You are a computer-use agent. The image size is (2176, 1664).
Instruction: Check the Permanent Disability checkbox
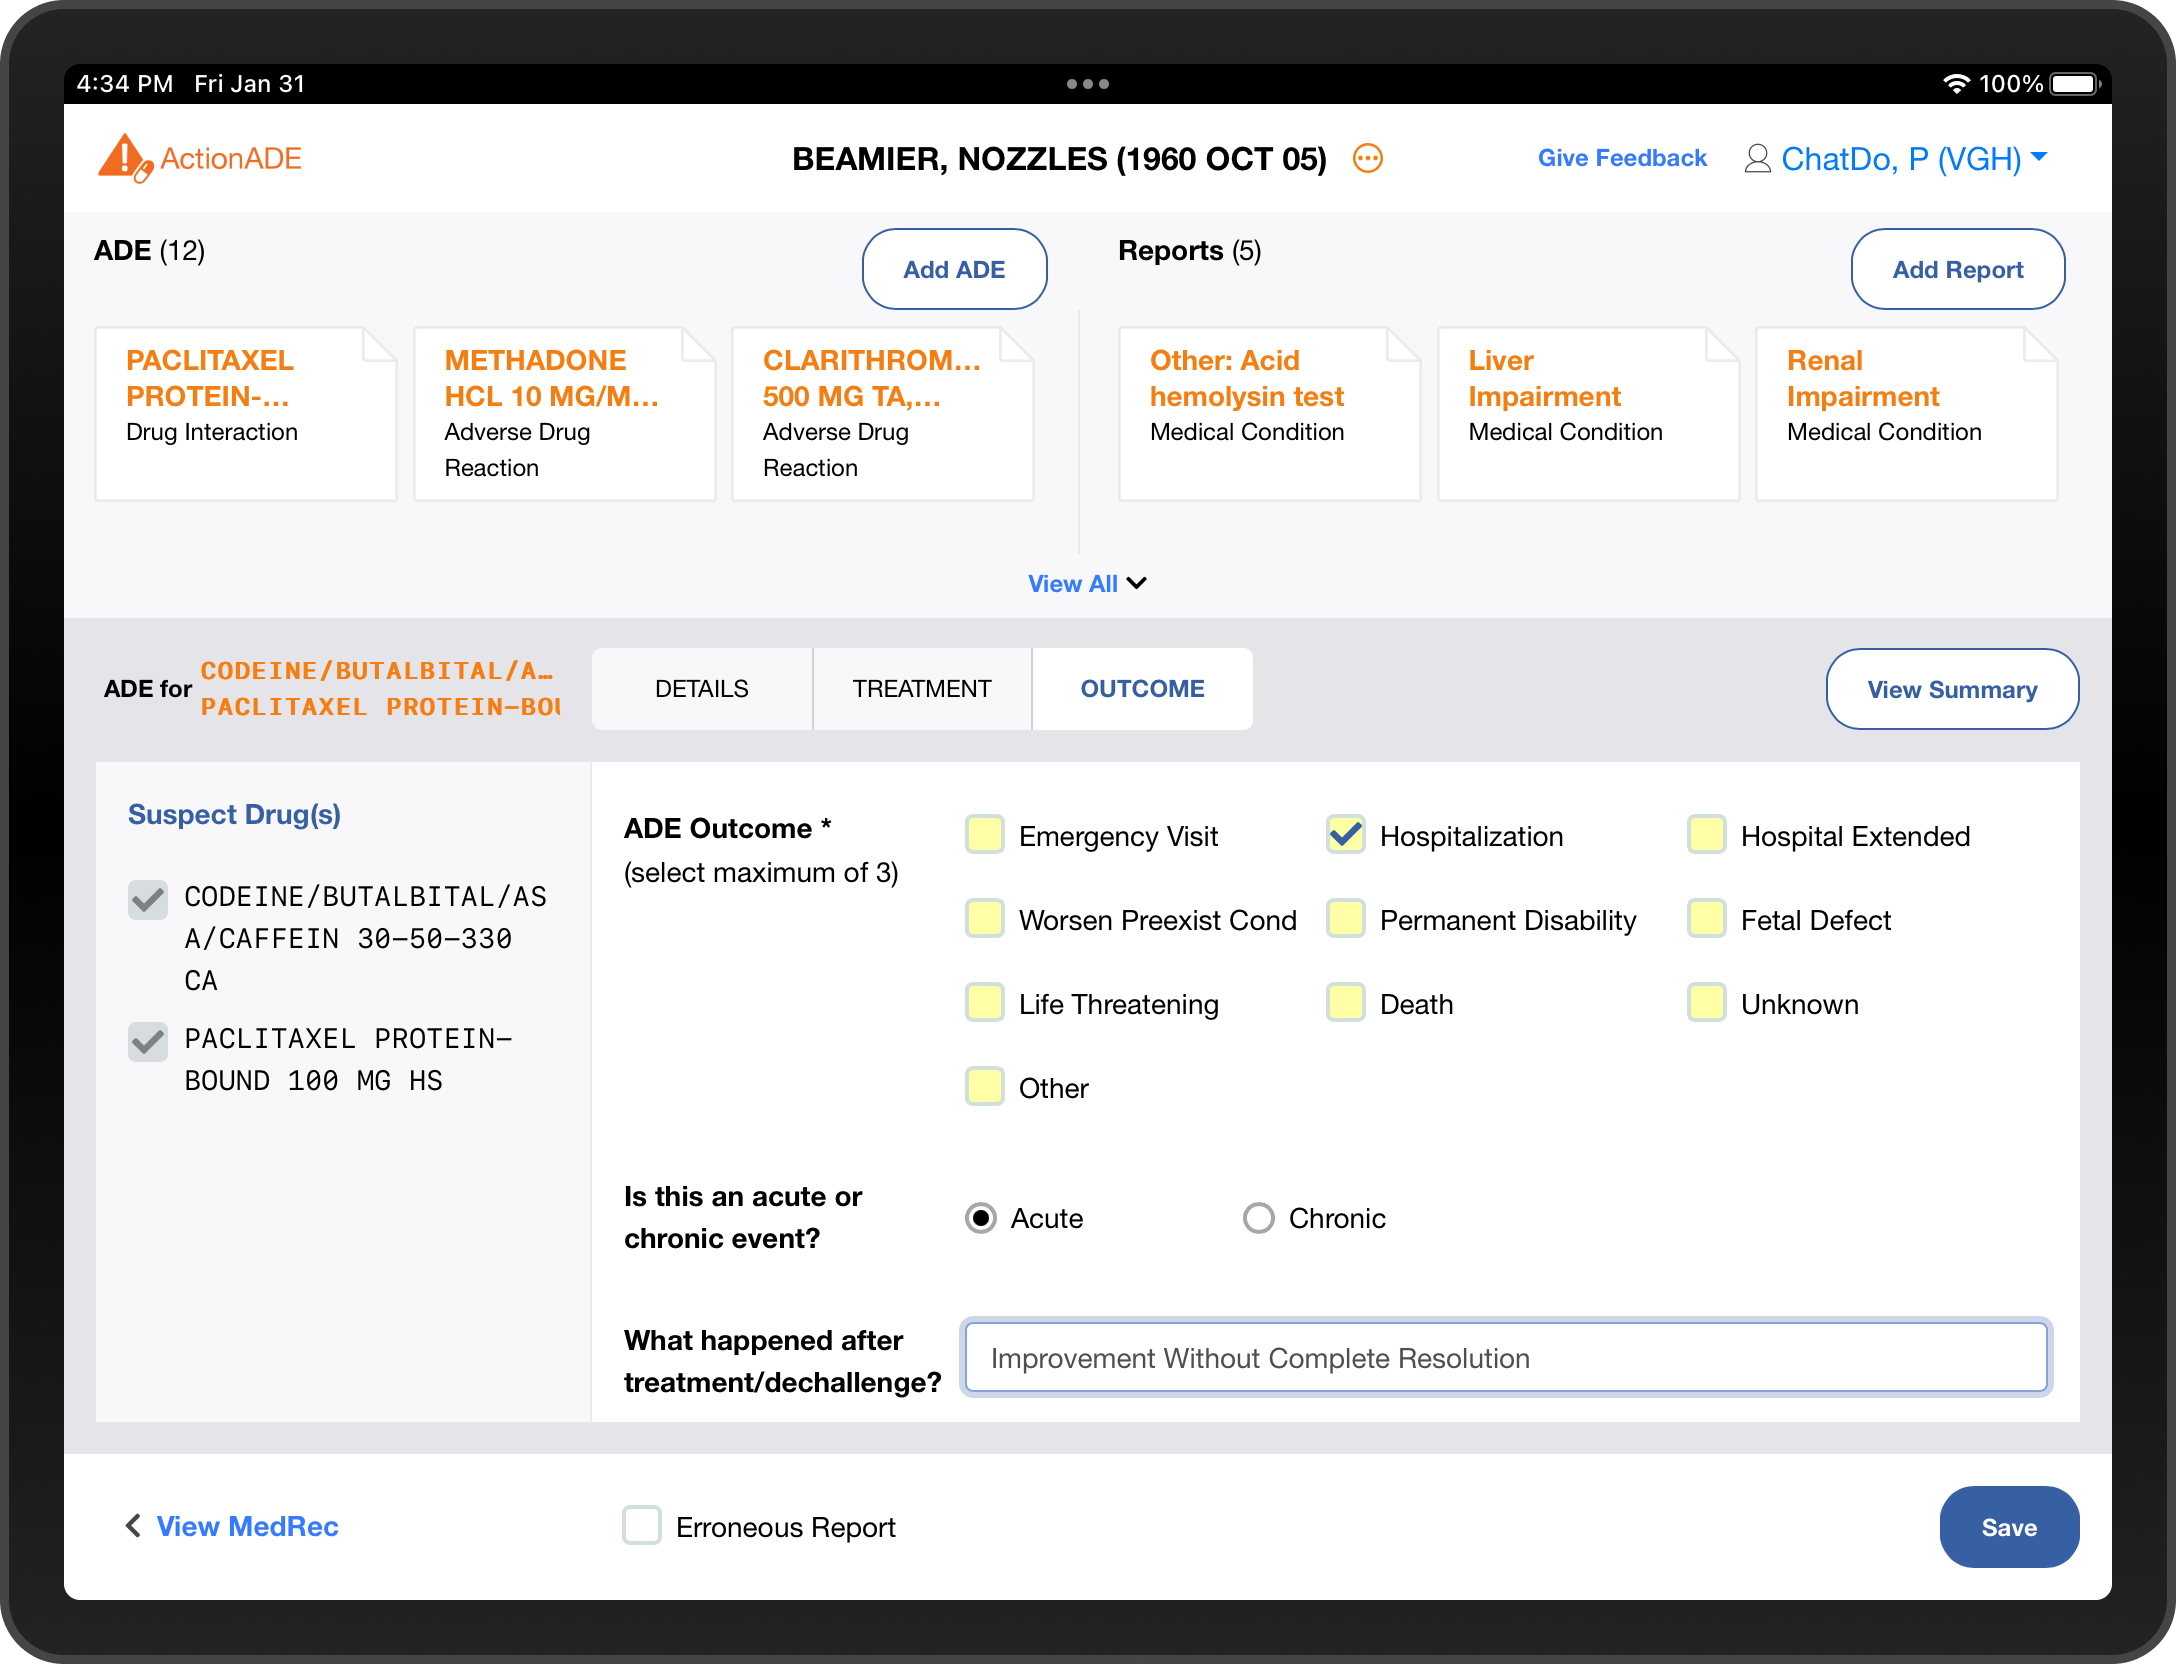[x=1346, y=918]
